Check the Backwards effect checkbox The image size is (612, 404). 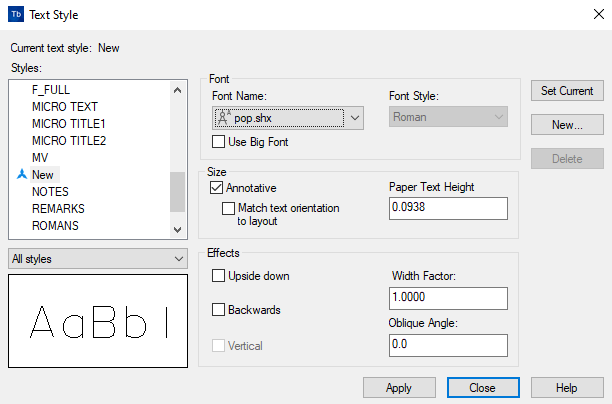click(x=219, y=310)
